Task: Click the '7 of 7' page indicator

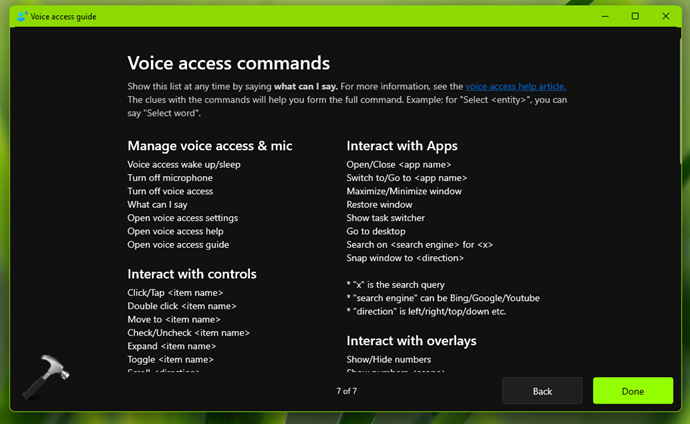Action: coord(346,391)
